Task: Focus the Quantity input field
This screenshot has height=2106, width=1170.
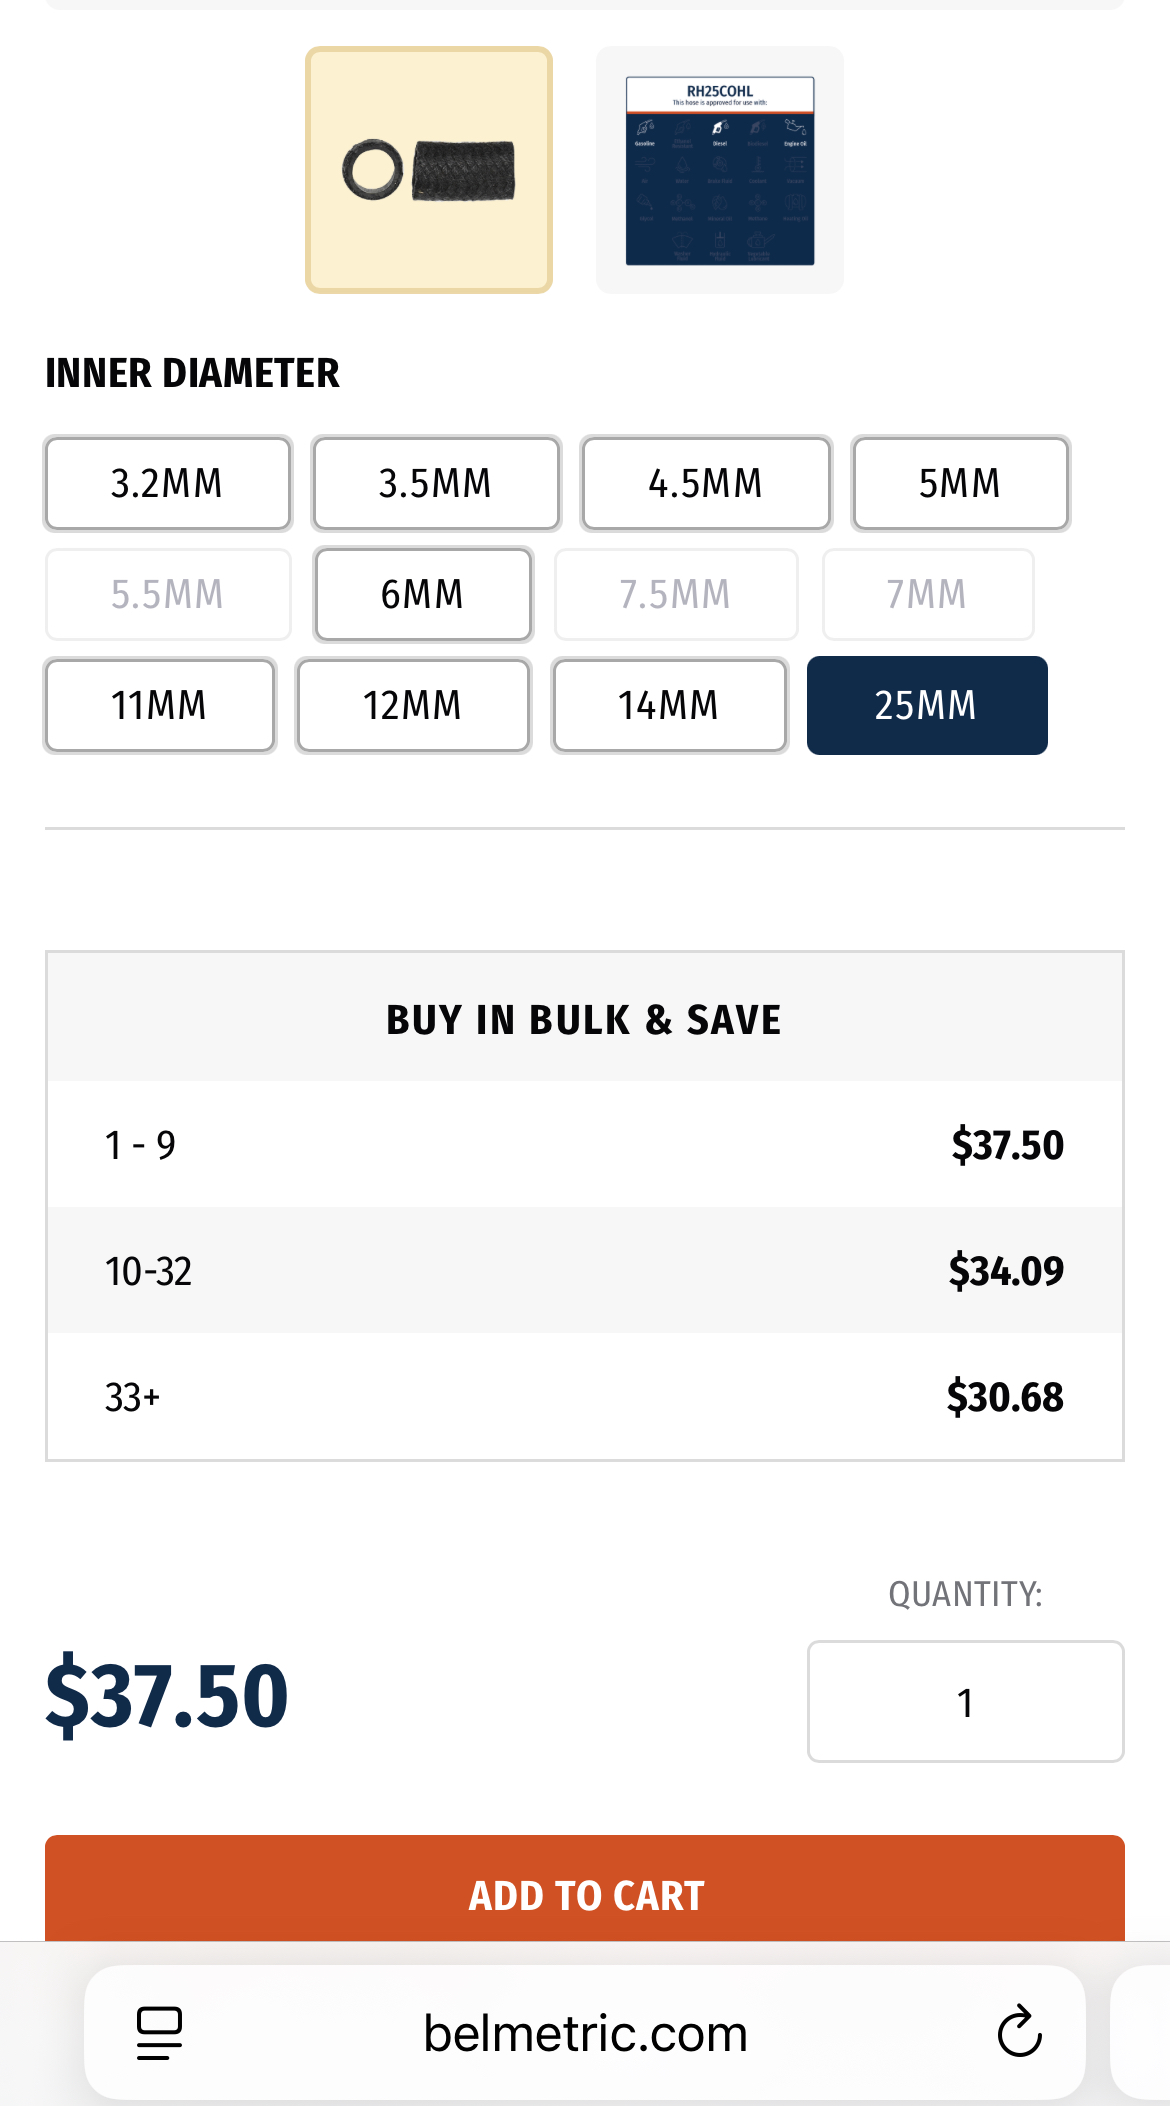Action: [965, 1702]
